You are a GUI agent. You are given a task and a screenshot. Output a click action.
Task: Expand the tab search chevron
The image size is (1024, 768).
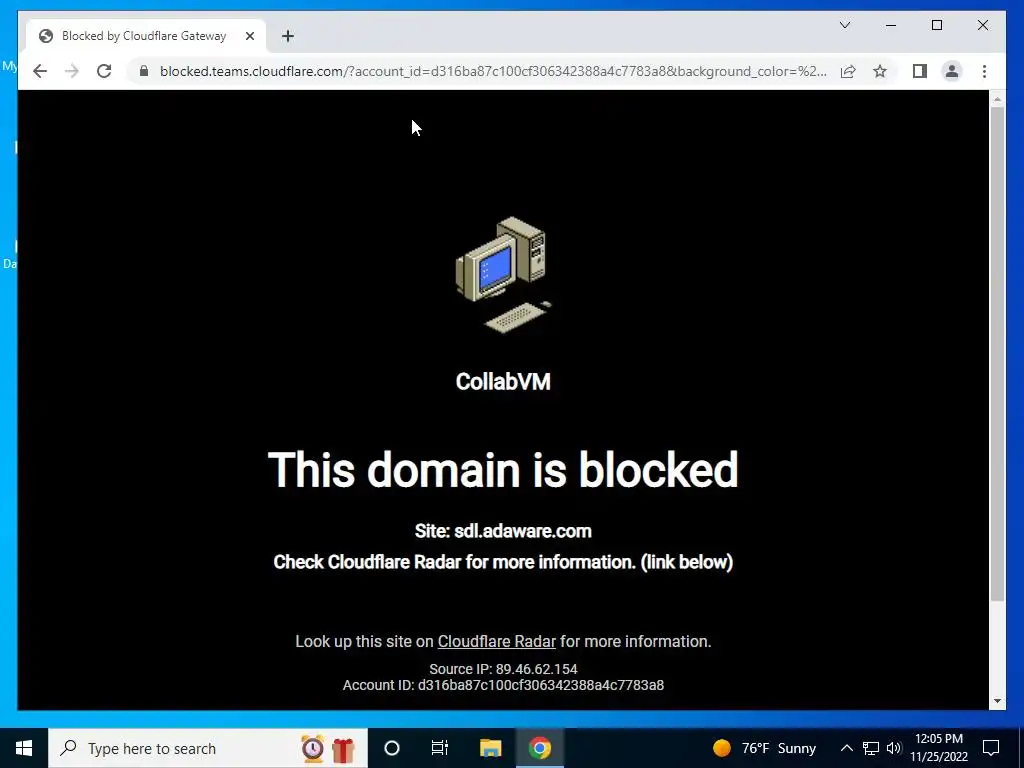tap(844, 25)
